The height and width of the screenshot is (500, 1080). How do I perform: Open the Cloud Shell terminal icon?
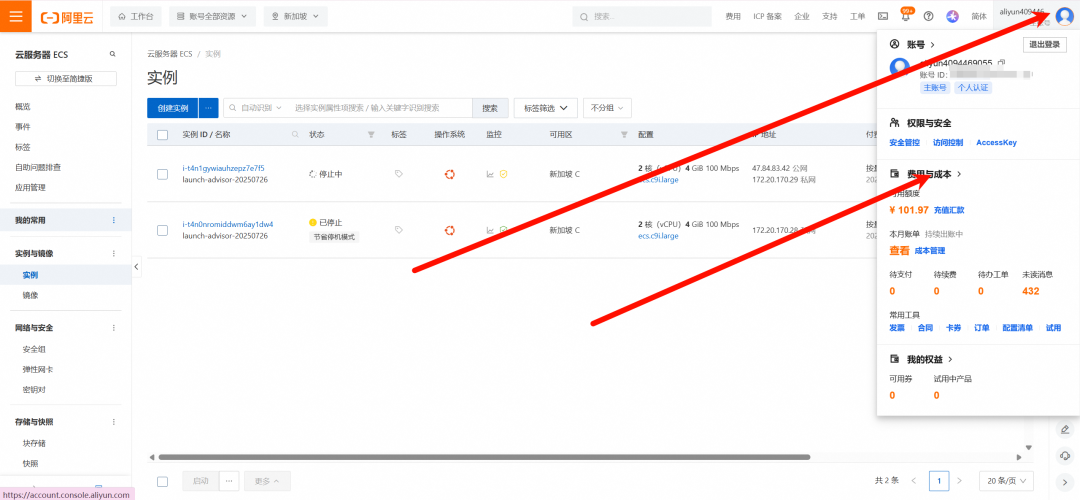tap(882, 17)
